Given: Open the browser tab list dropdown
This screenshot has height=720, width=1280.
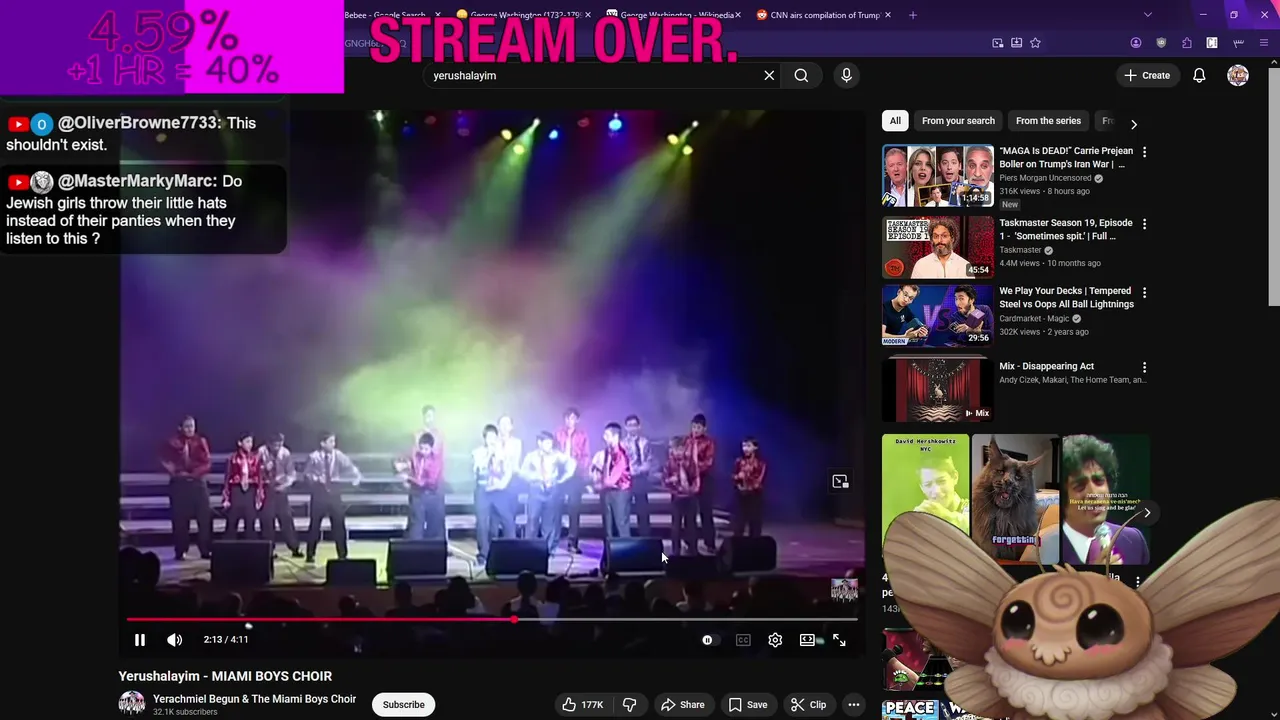Looking at the screenshot, I should pos(1147,15).
